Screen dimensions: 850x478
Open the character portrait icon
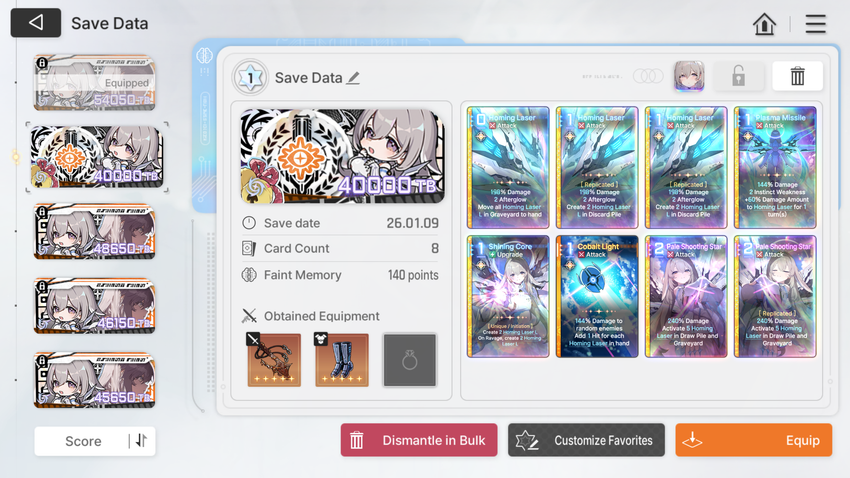(x=689, y=76)
